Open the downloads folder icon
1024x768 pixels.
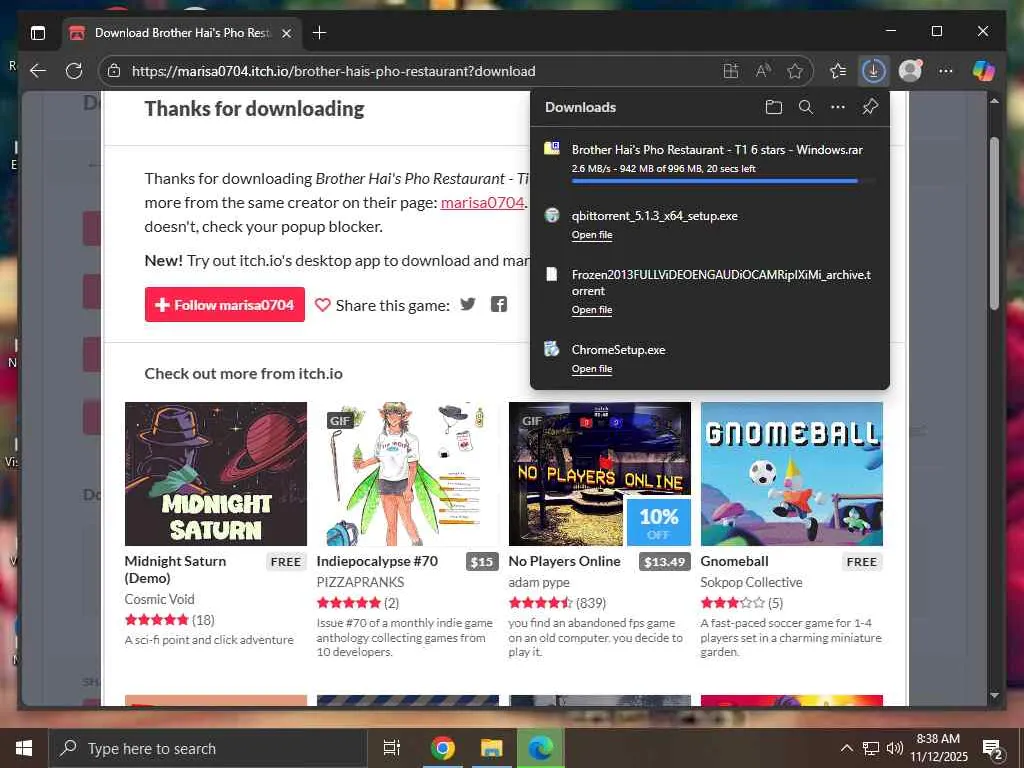773,107
